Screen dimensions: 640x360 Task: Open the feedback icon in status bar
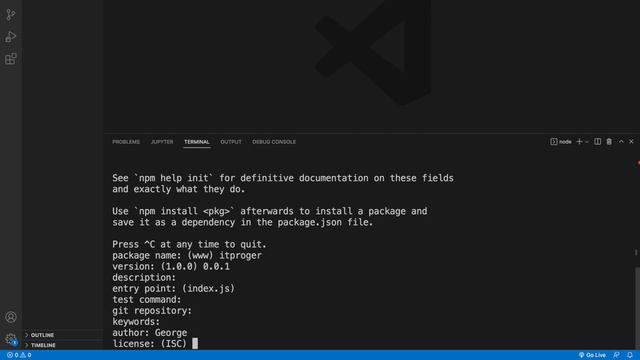point(616,355)
